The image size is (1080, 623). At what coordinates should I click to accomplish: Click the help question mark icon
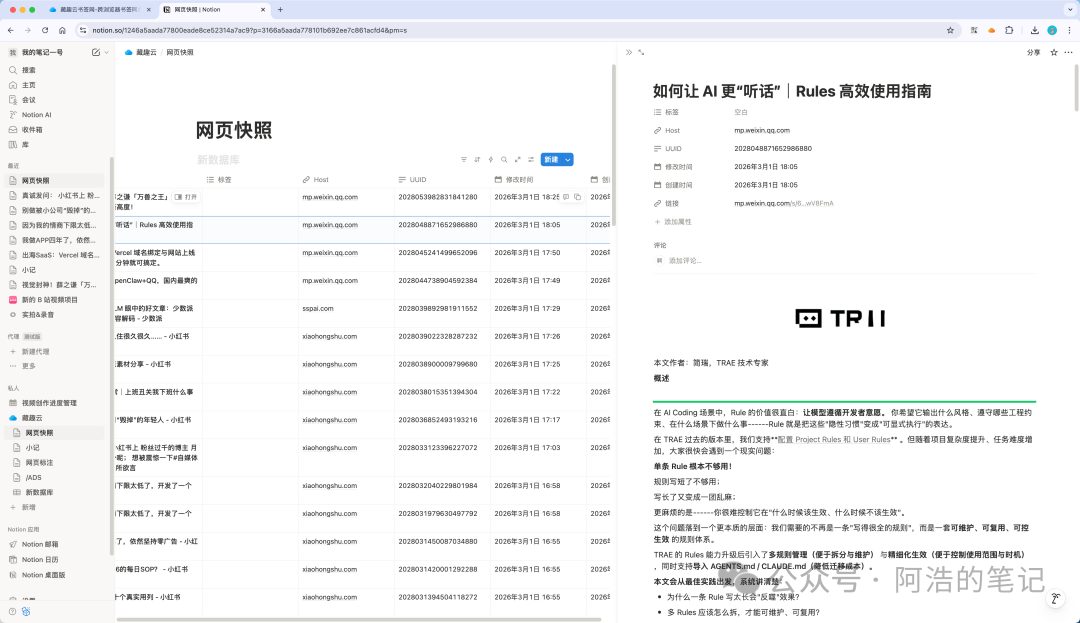12,611
